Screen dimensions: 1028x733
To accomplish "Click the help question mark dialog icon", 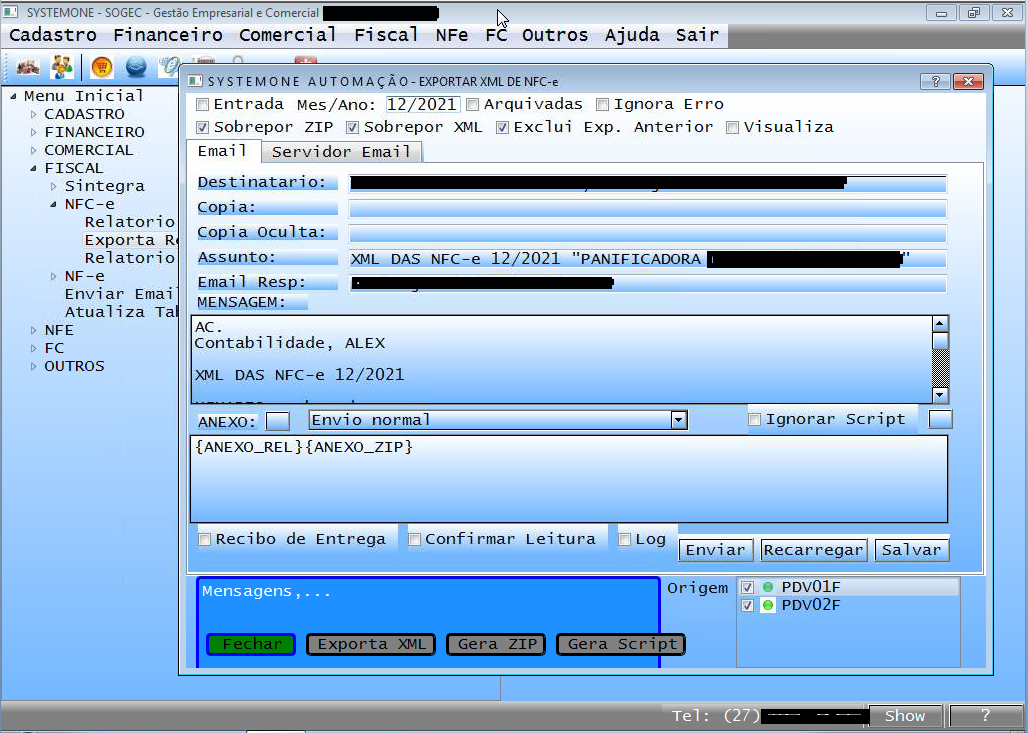I will pos(935,81).
